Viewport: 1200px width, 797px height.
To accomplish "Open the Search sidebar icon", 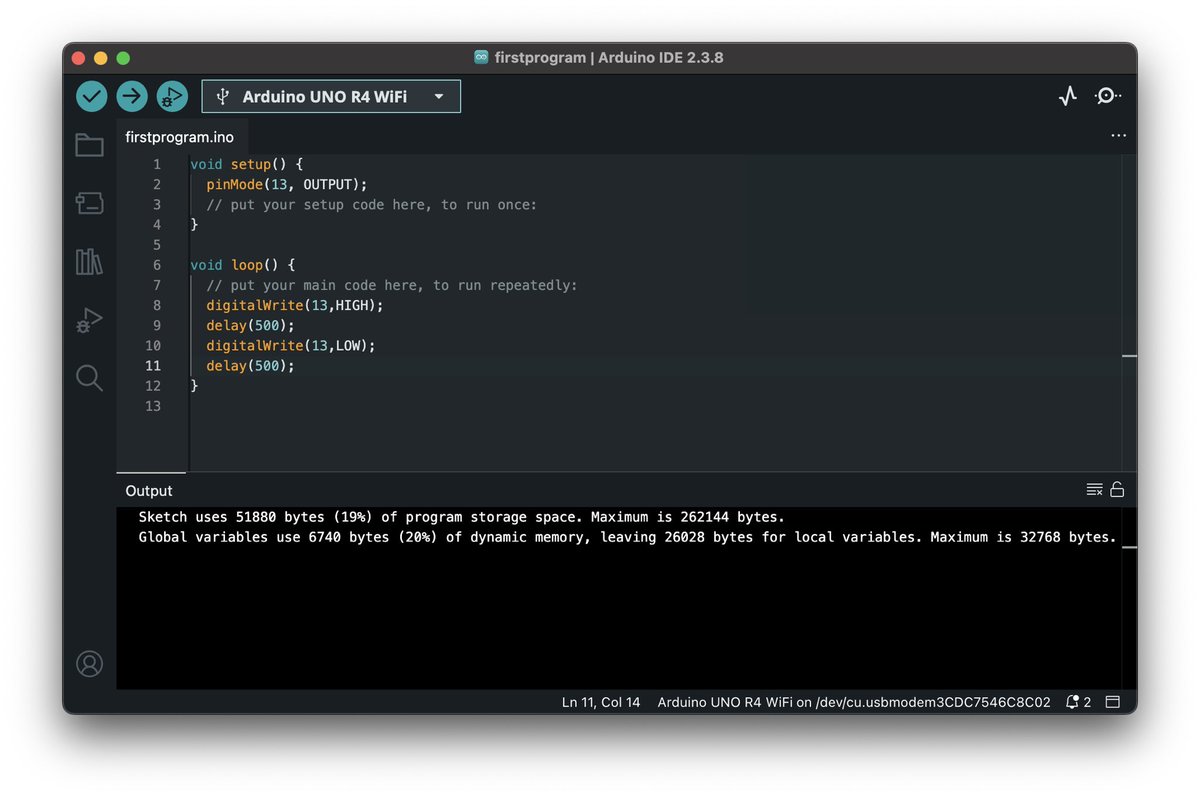I will pyautogui.click(x=89, y=378).
